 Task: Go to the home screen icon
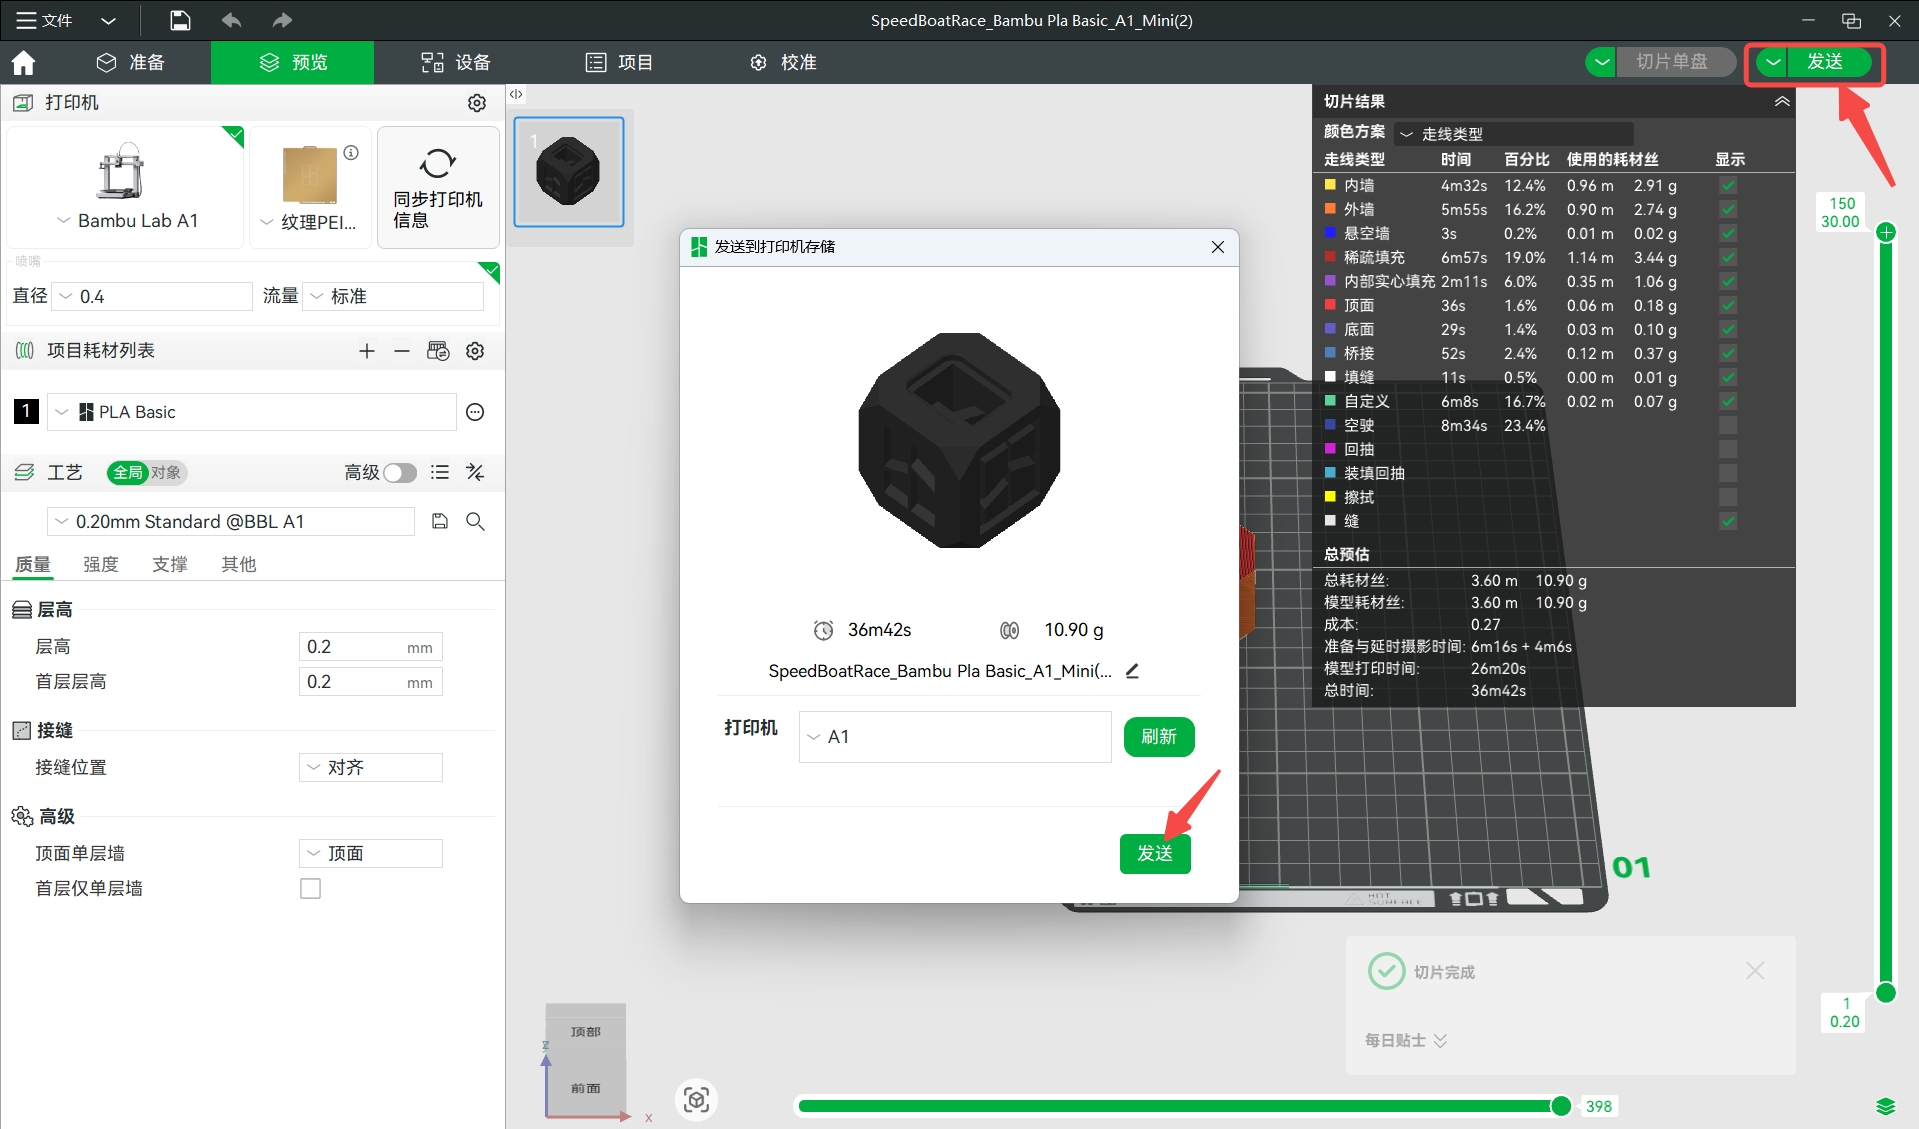[23, 62]
